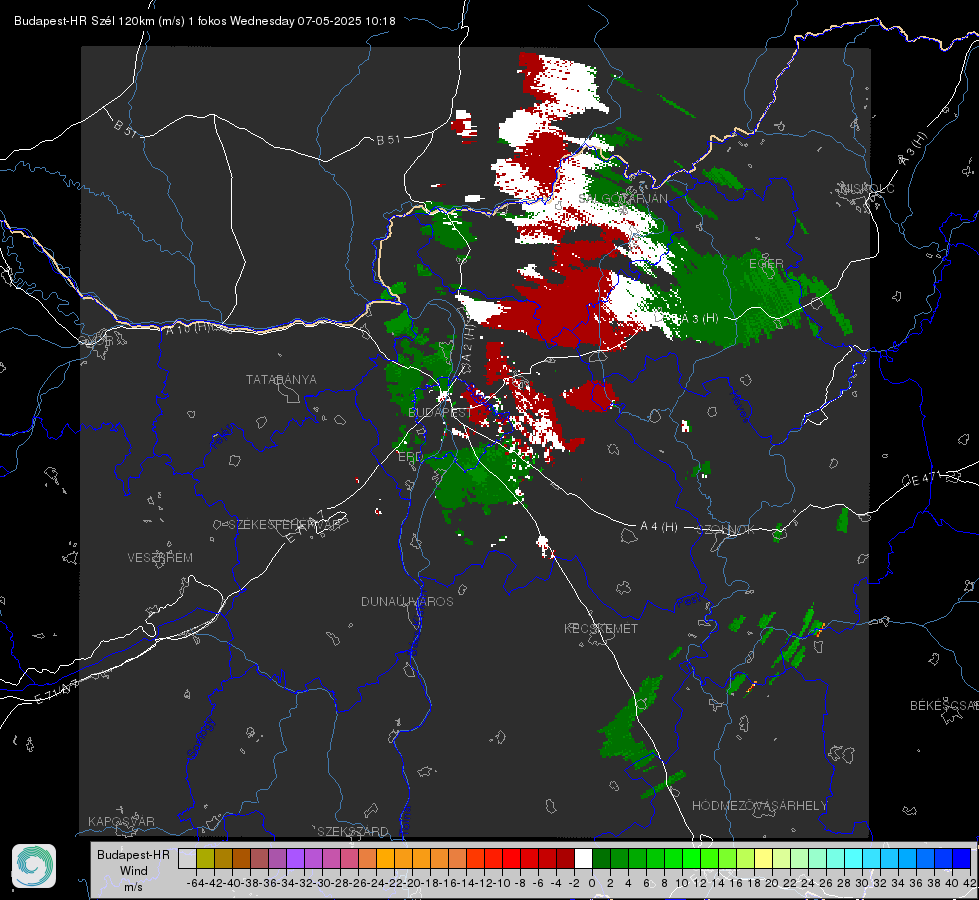Viewport: 979px width, 900px height.
Task: Select the blue swatch between 40 and 42
Action: click(962, 858)
